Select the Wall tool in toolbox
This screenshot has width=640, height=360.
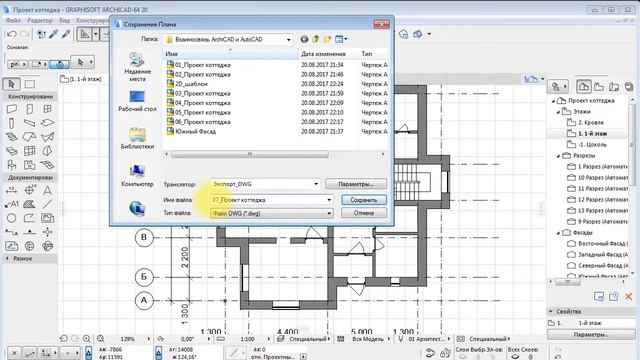tap(11, 109)
